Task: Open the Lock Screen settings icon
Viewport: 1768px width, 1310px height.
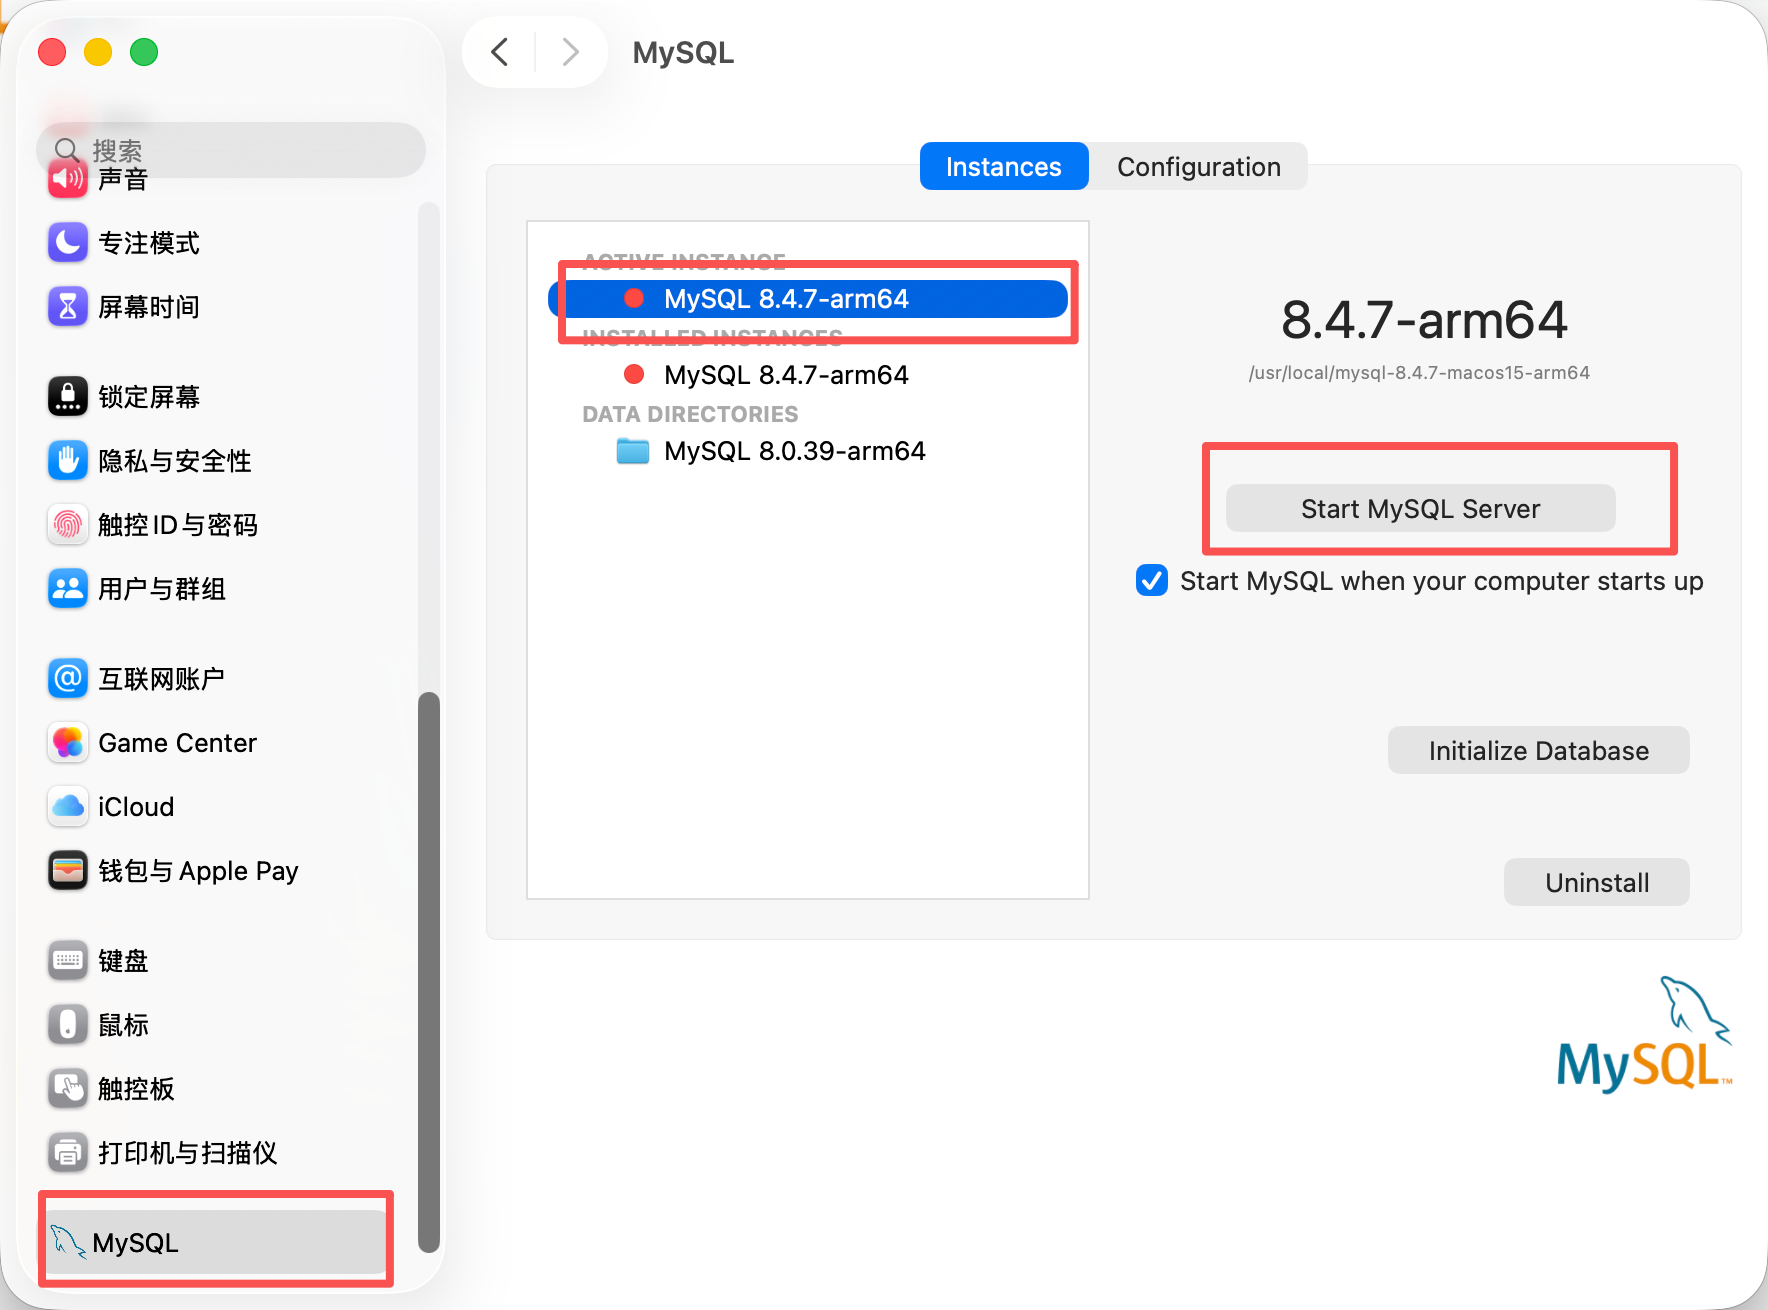Action: [x=68, y=397]
